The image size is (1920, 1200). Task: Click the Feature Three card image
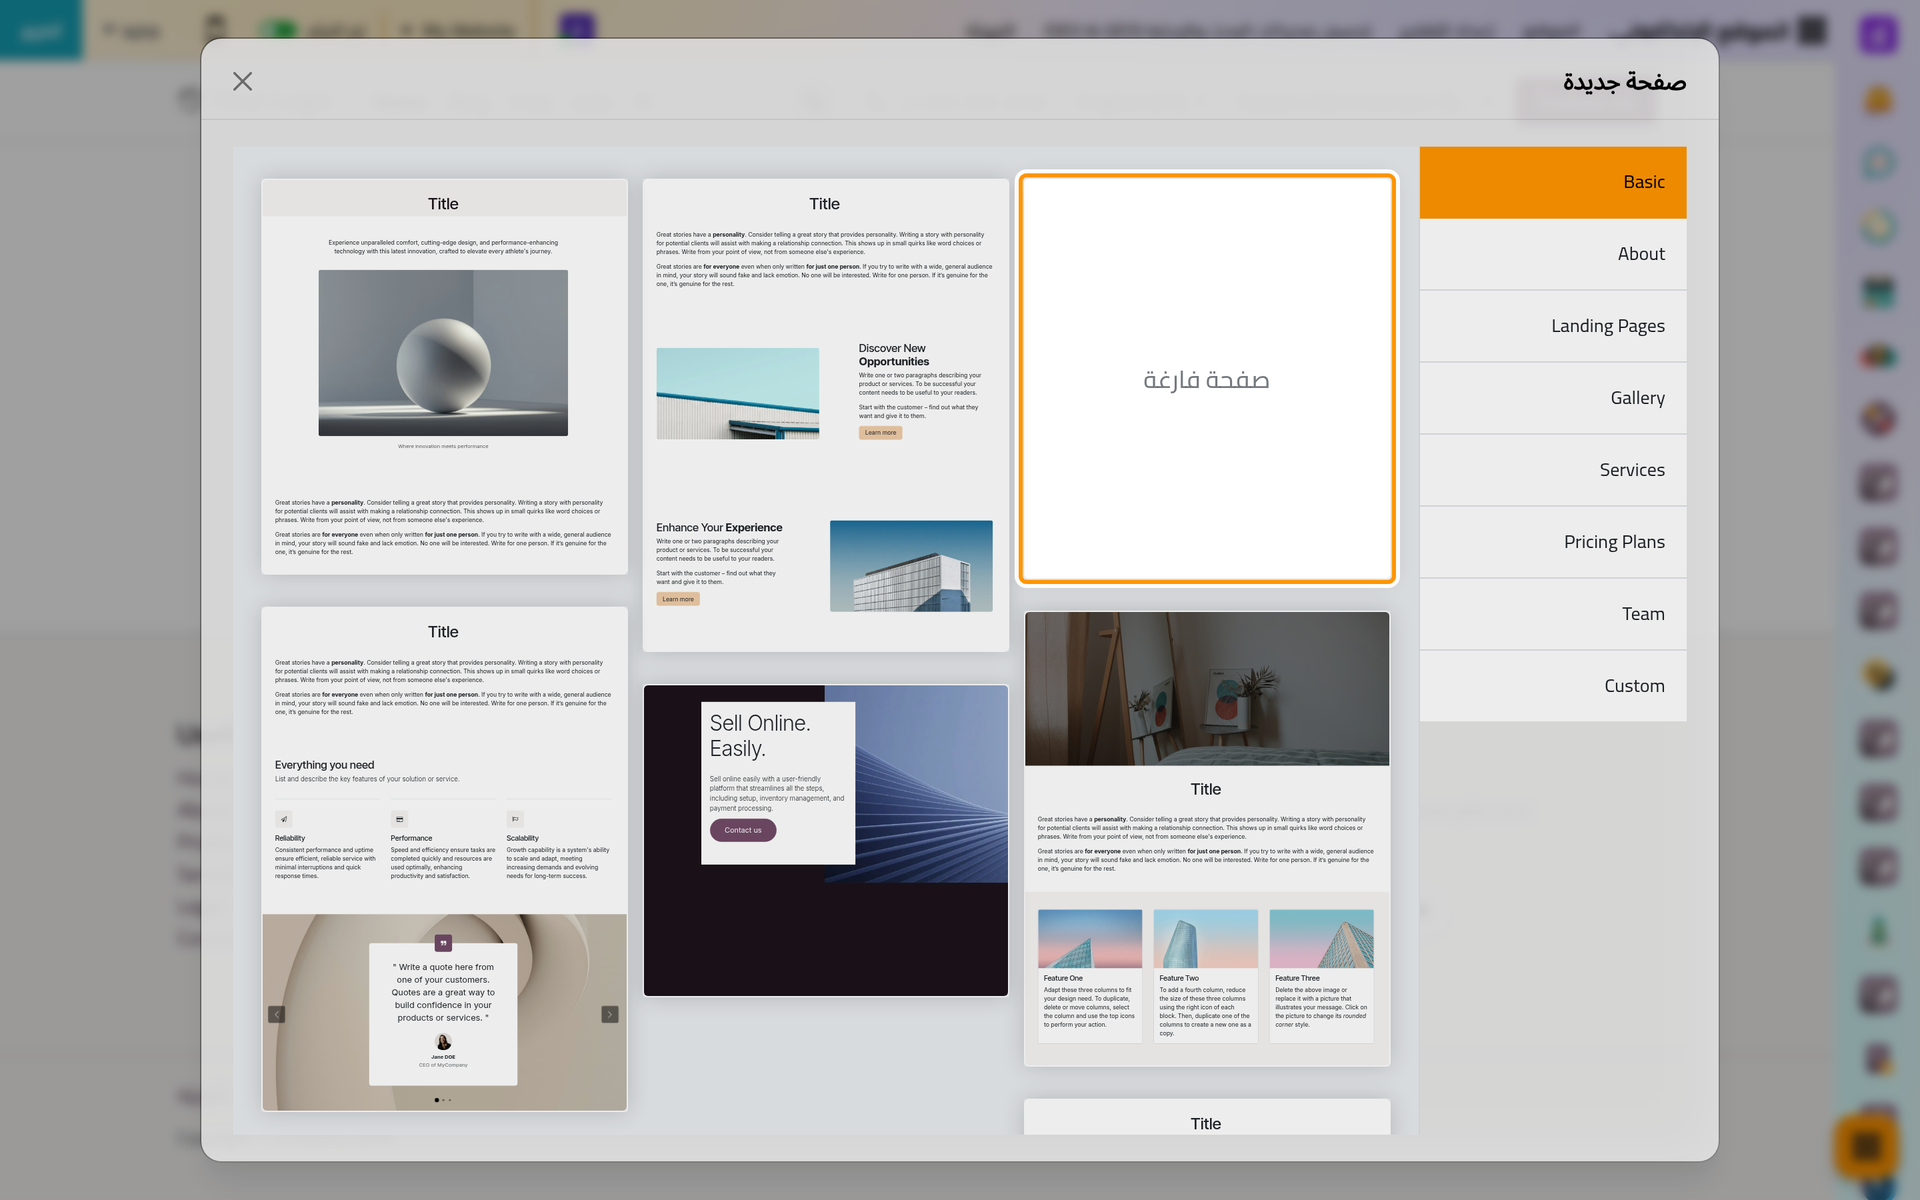tap(1321, 939)
